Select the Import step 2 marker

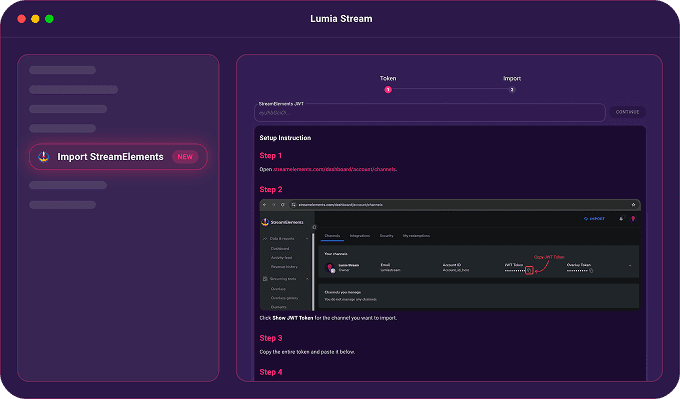(512, 90)
